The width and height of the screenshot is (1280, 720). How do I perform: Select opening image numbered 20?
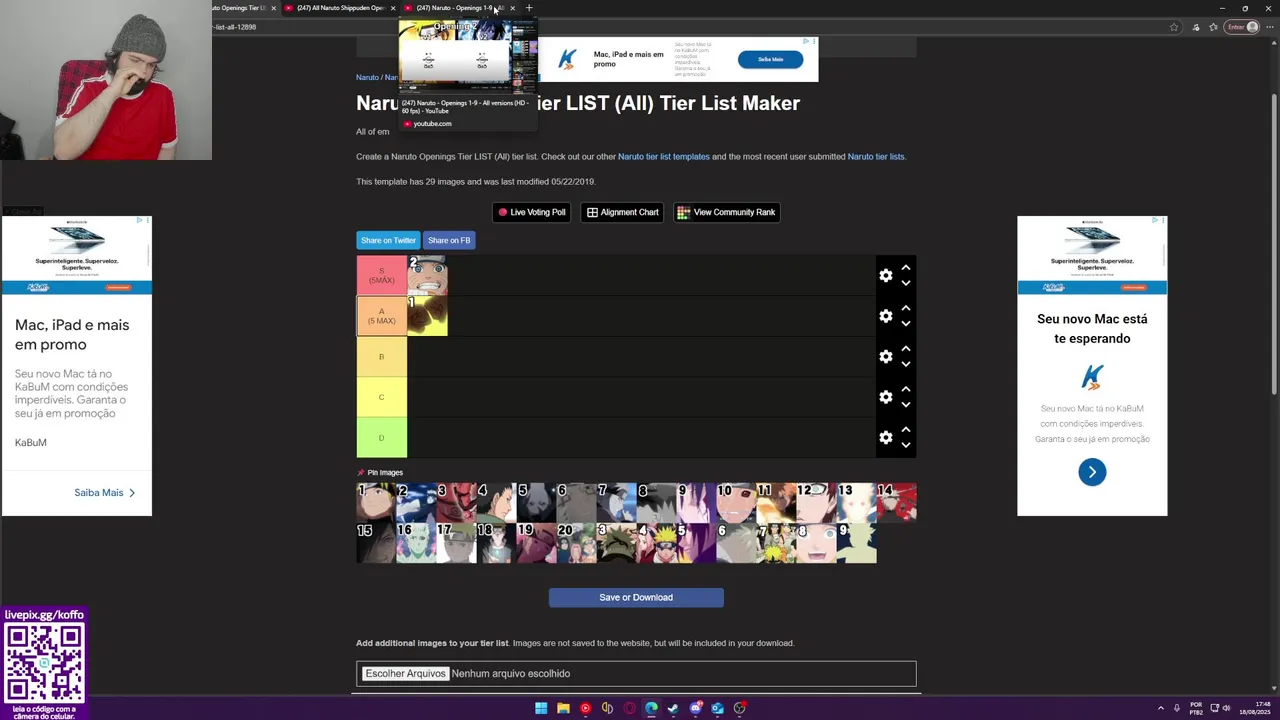pos(576,543)
